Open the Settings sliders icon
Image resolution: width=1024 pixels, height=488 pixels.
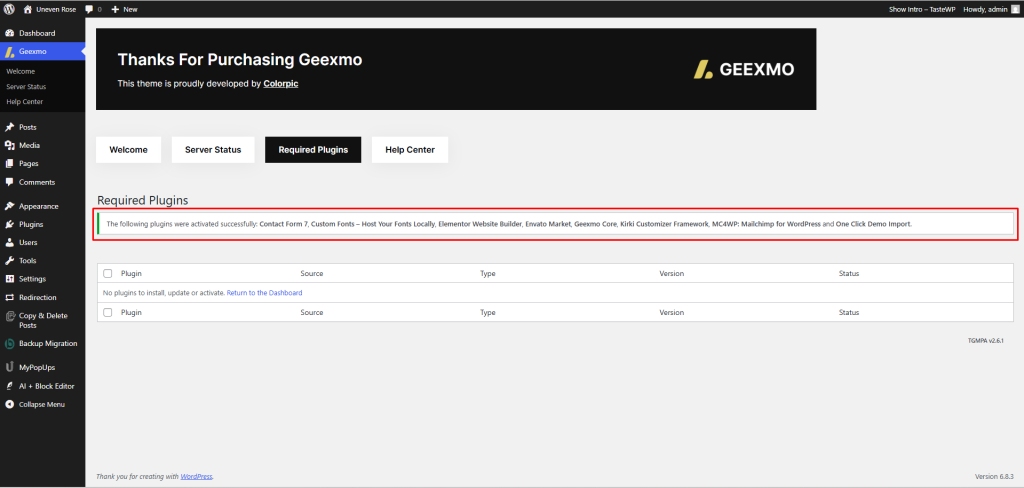tap(10, 279)
